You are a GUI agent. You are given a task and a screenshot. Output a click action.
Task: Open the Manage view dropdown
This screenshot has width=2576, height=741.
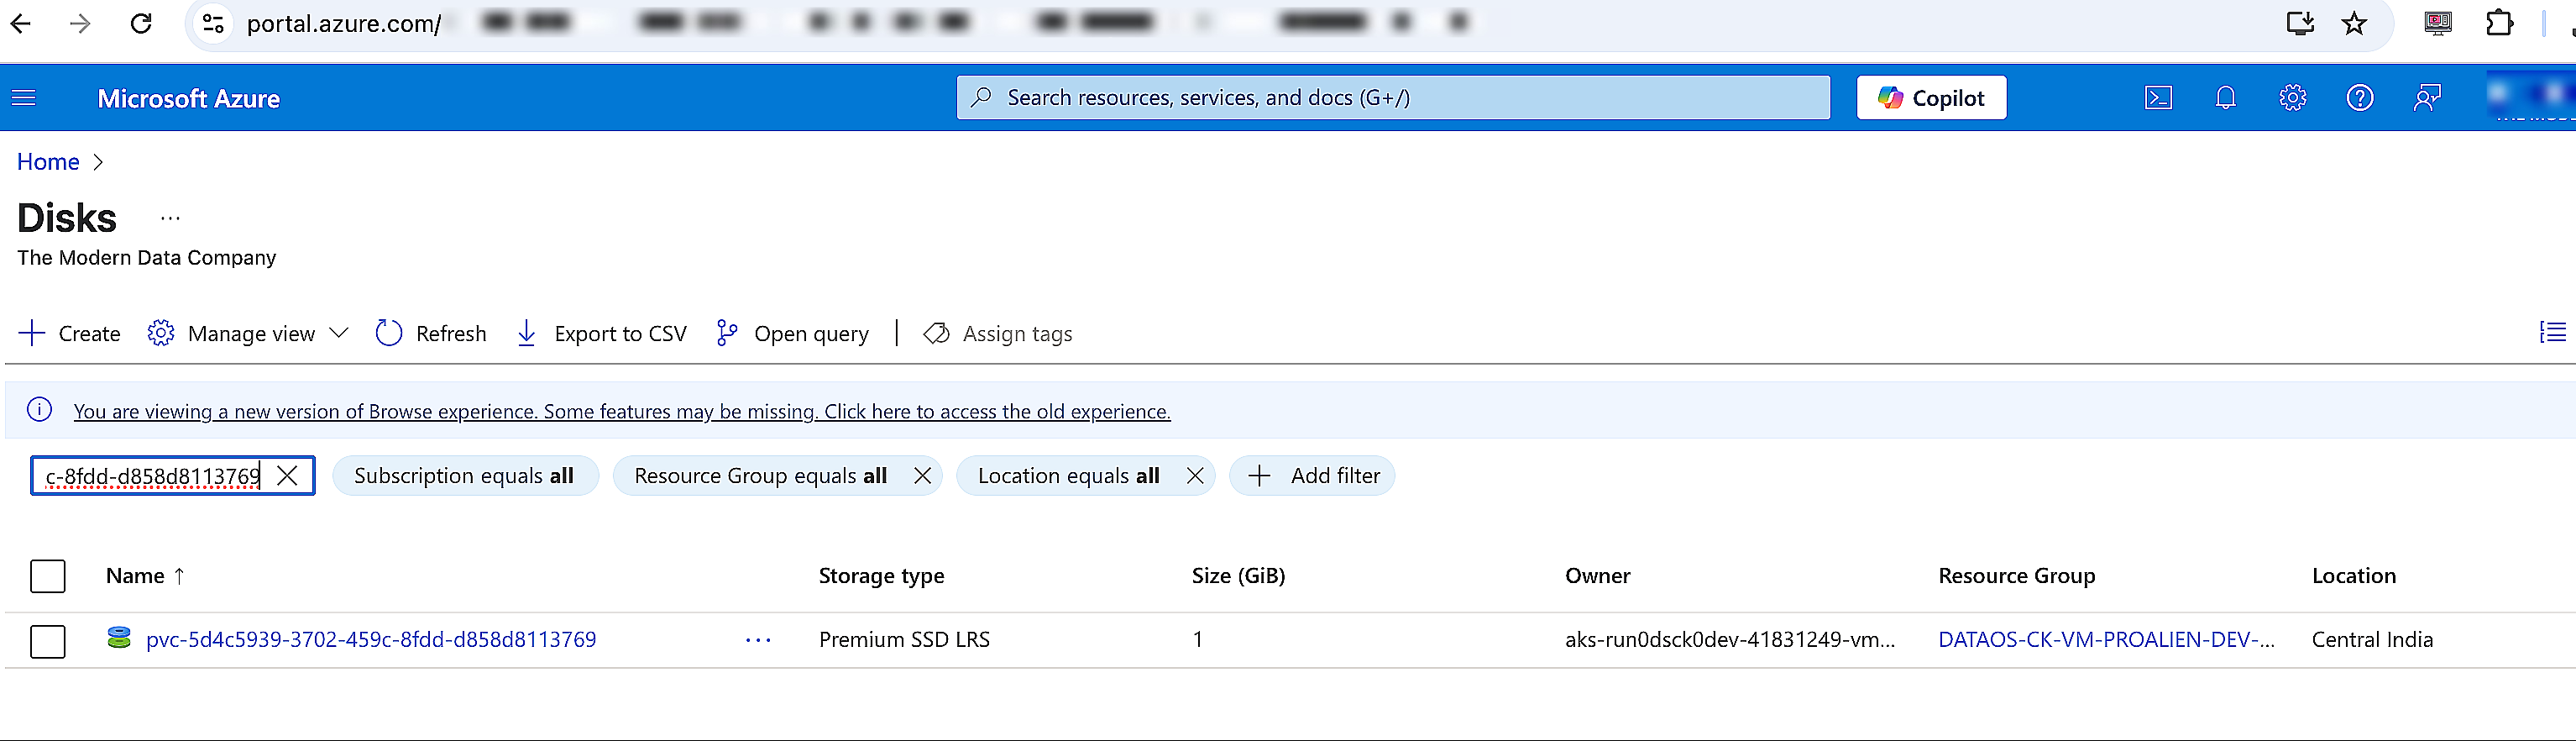(x=248, y=334)
